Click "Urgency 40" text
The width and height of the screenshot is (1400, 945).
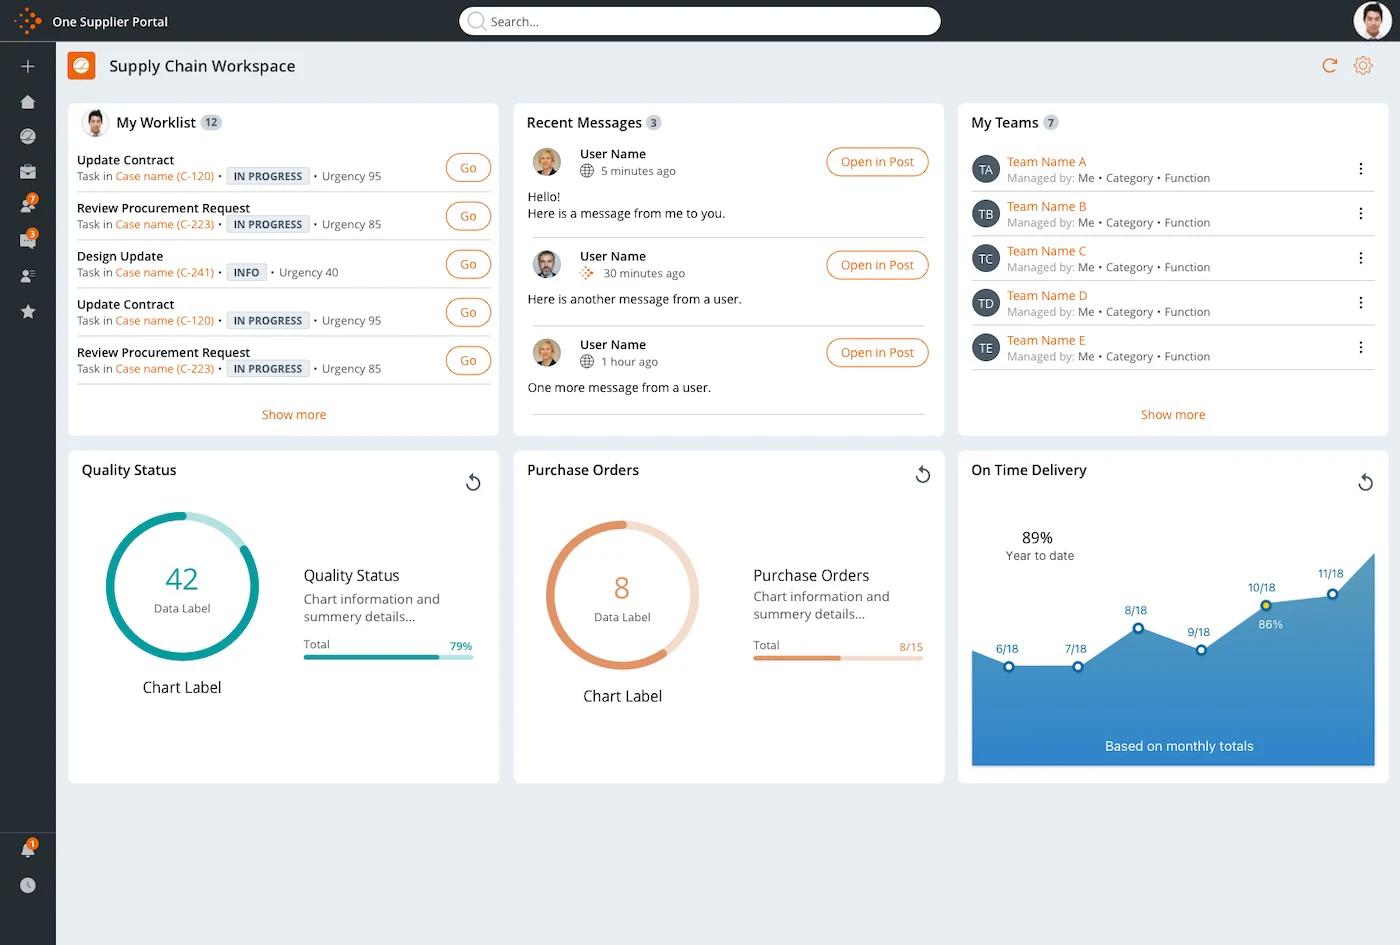click(309, 272)
